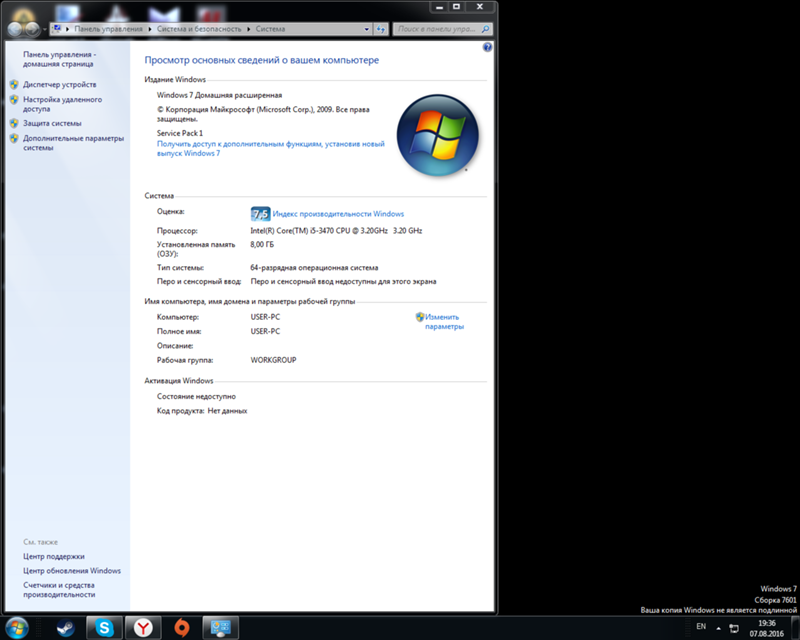This screenshot has width=800, height=640.
Task: Launch Origin from the taskbar
Action: click(x=182, y=628)
